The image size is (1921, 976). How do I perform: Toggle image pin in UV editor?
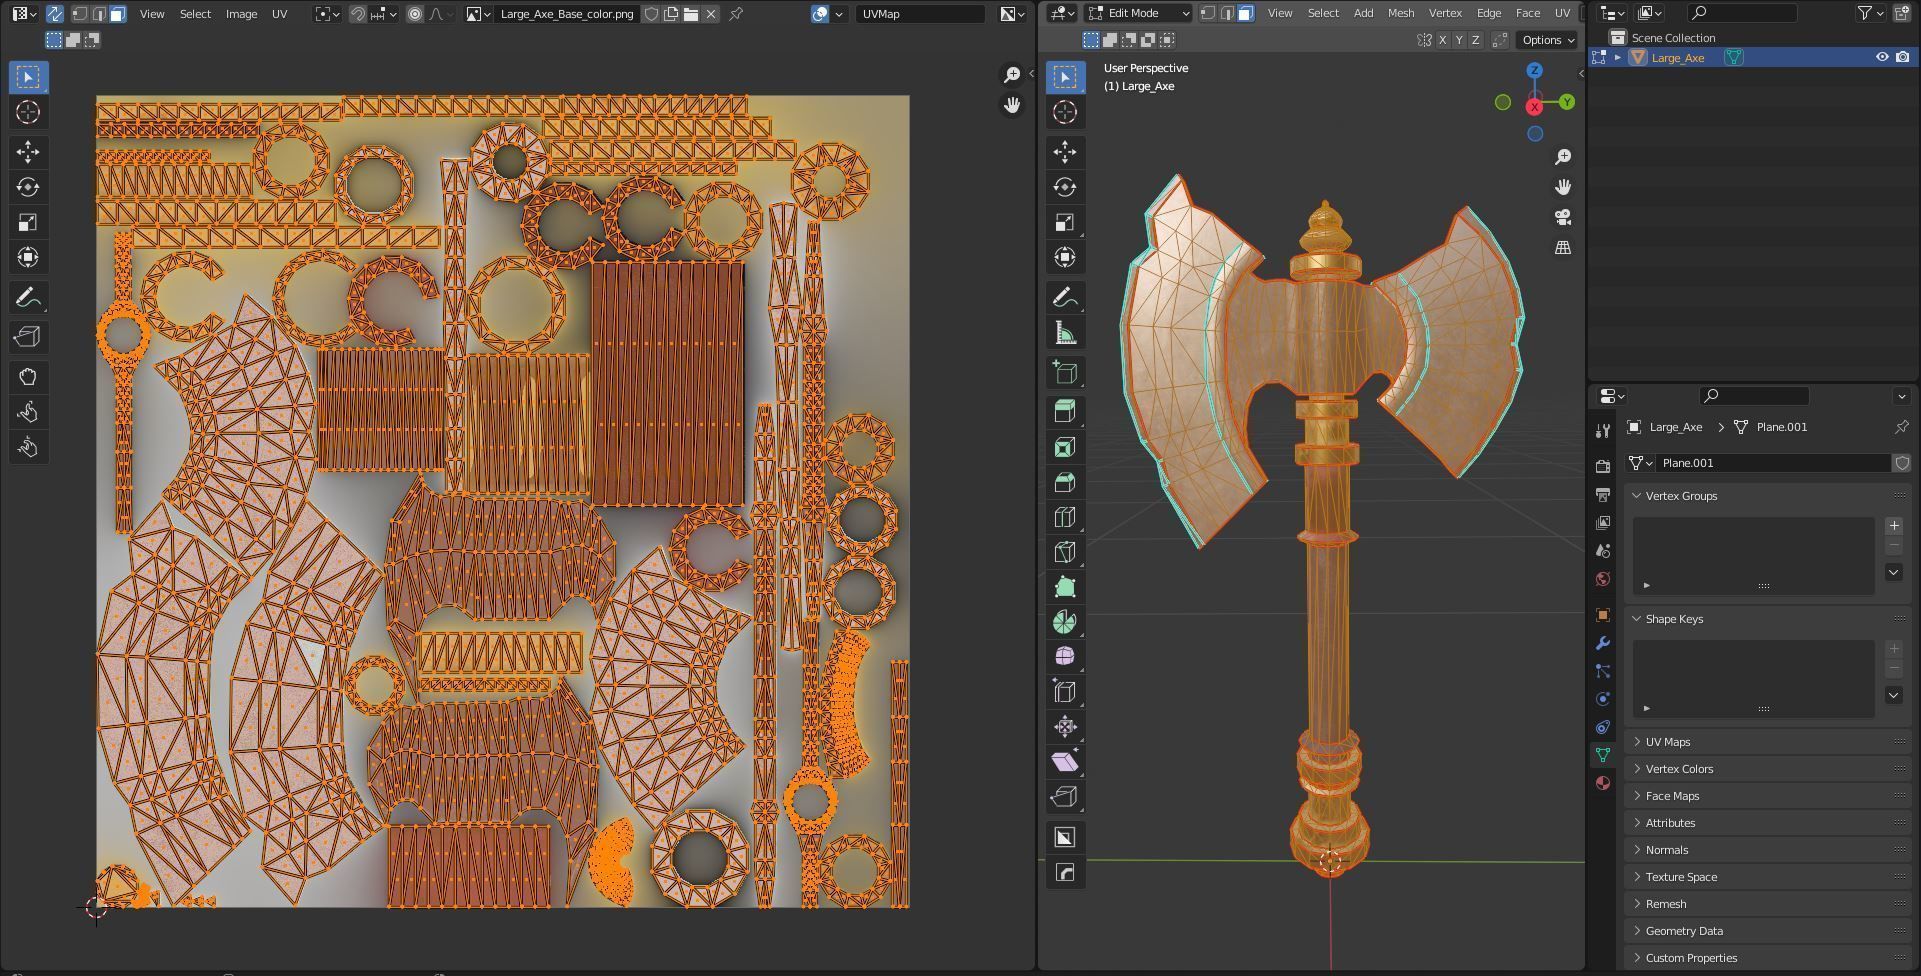pyautogui.click(x=736, y=14)
